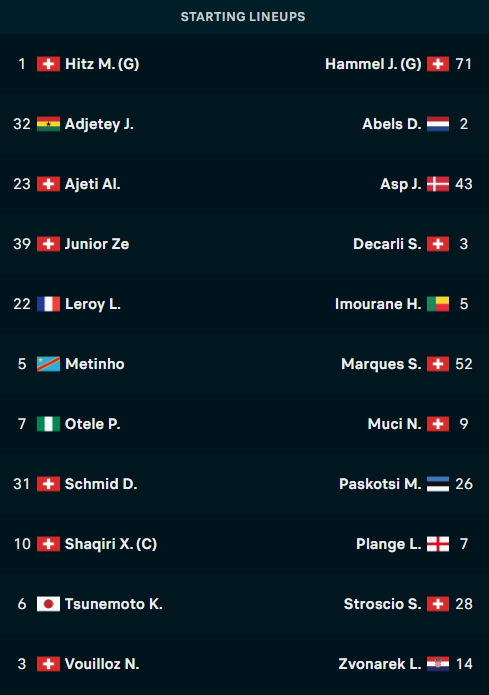Click the Denmark flag beside Asp J.
The height and width of the screenshot is (695, 489).
438,184
